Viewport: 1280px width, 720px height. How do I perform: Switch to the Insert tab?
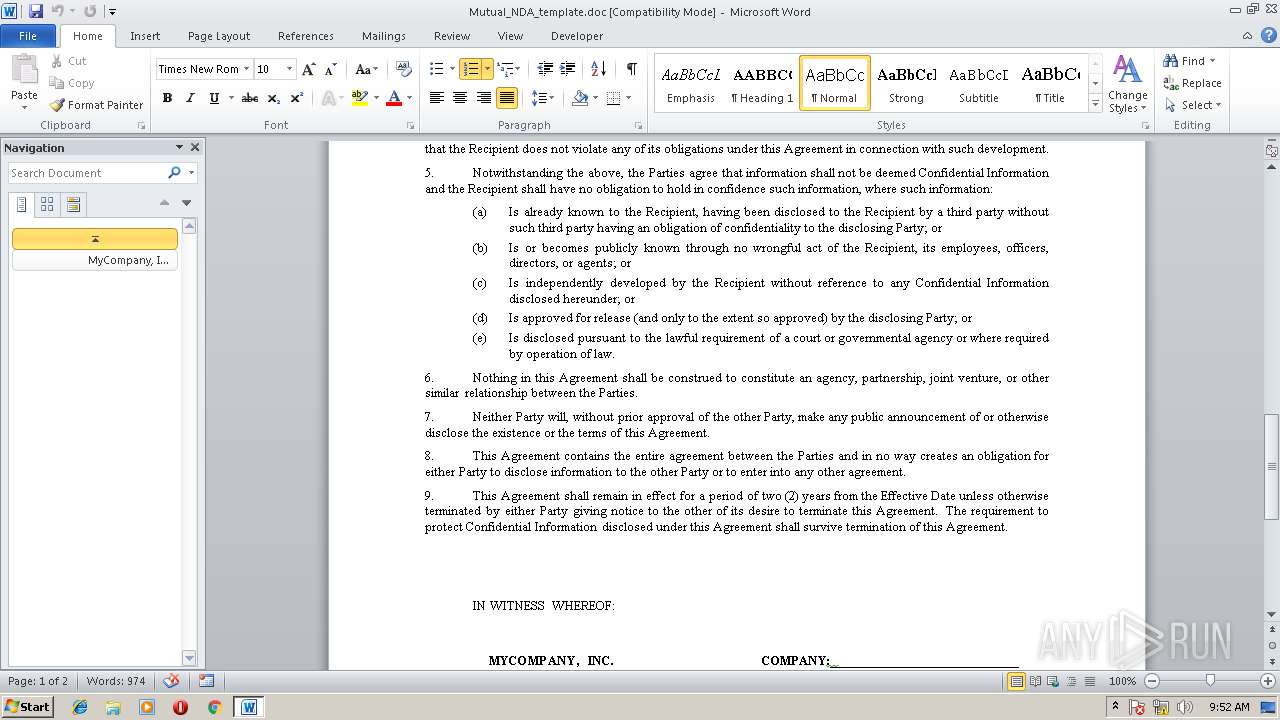point(145,36)
